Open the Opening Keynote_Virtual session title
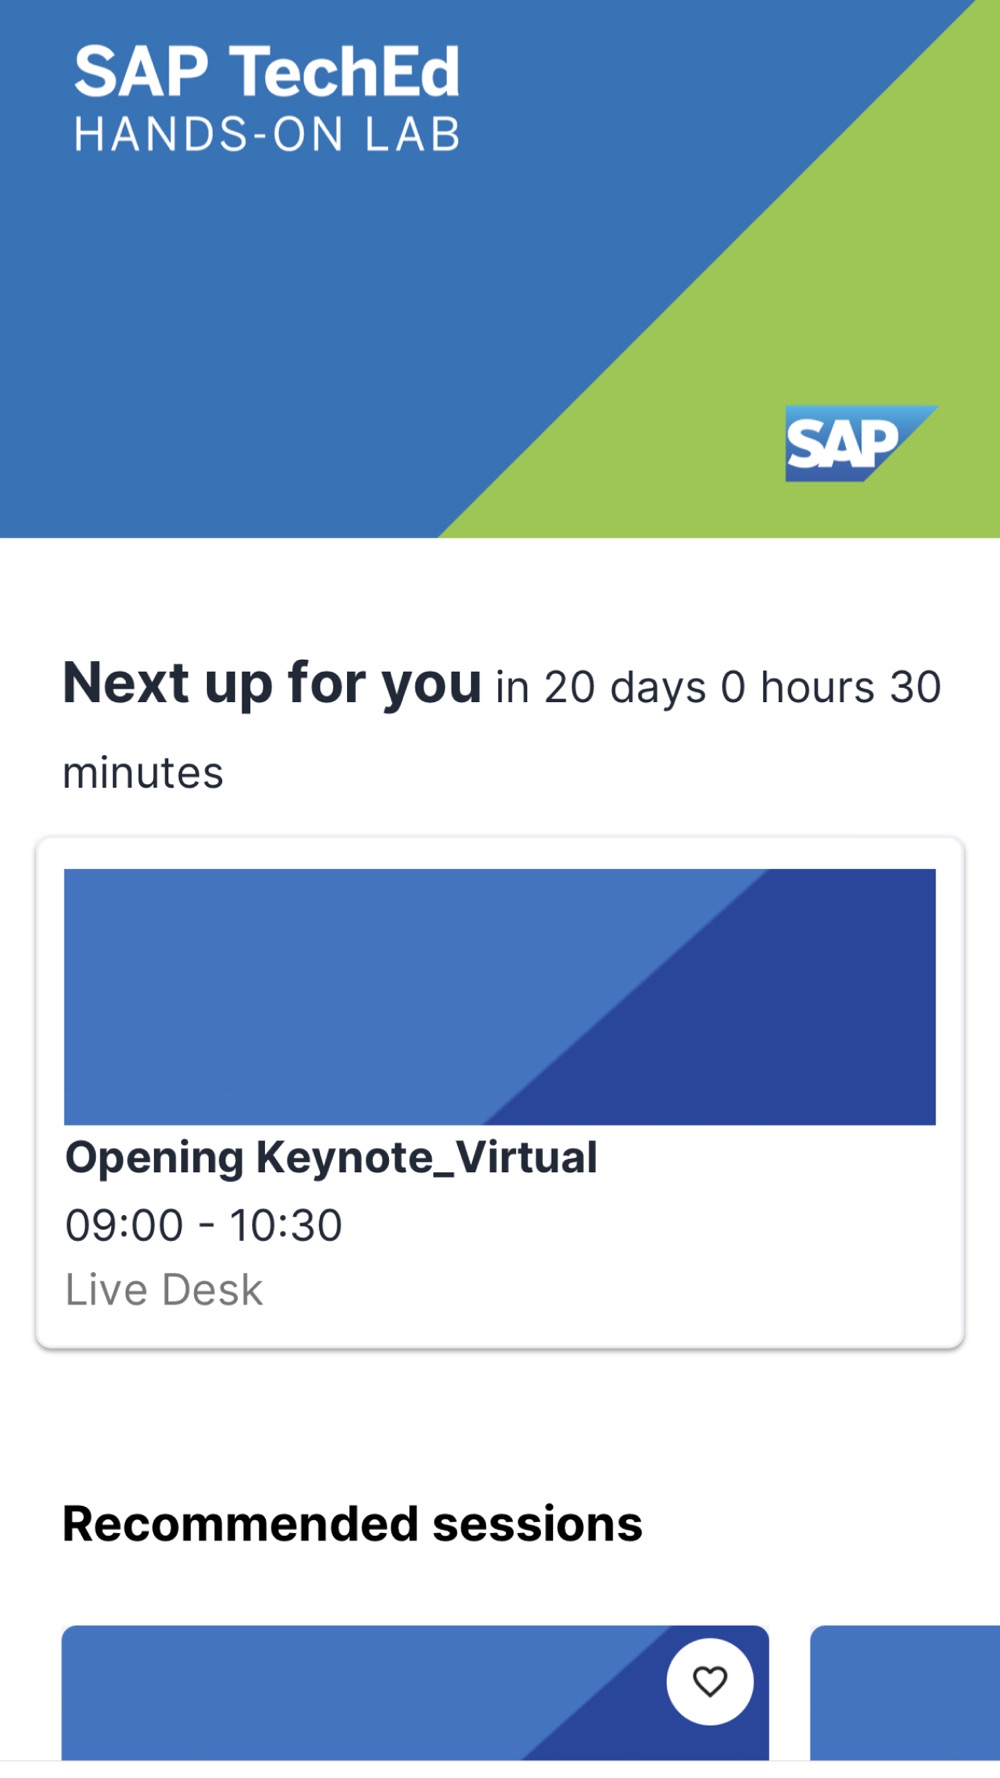The height and width of the screenshot is (1778, 1000). 331,1158
